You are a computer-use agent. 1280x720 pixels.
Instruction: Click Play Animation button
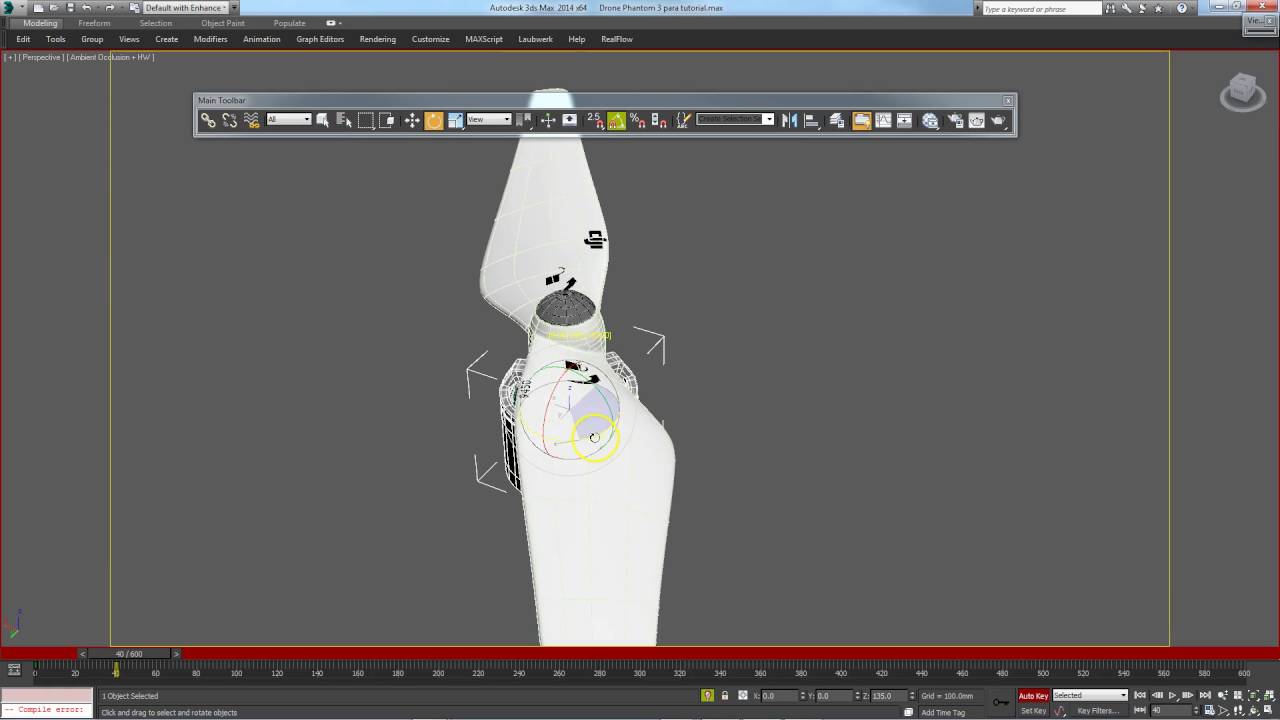pyautogui.click(x=1172, y=695)
